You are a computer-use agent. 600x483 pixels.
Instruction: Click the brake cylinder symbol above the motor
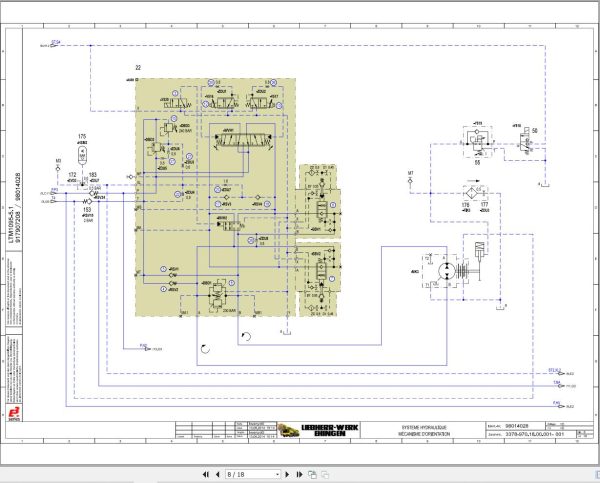click(x=479, y=250)
